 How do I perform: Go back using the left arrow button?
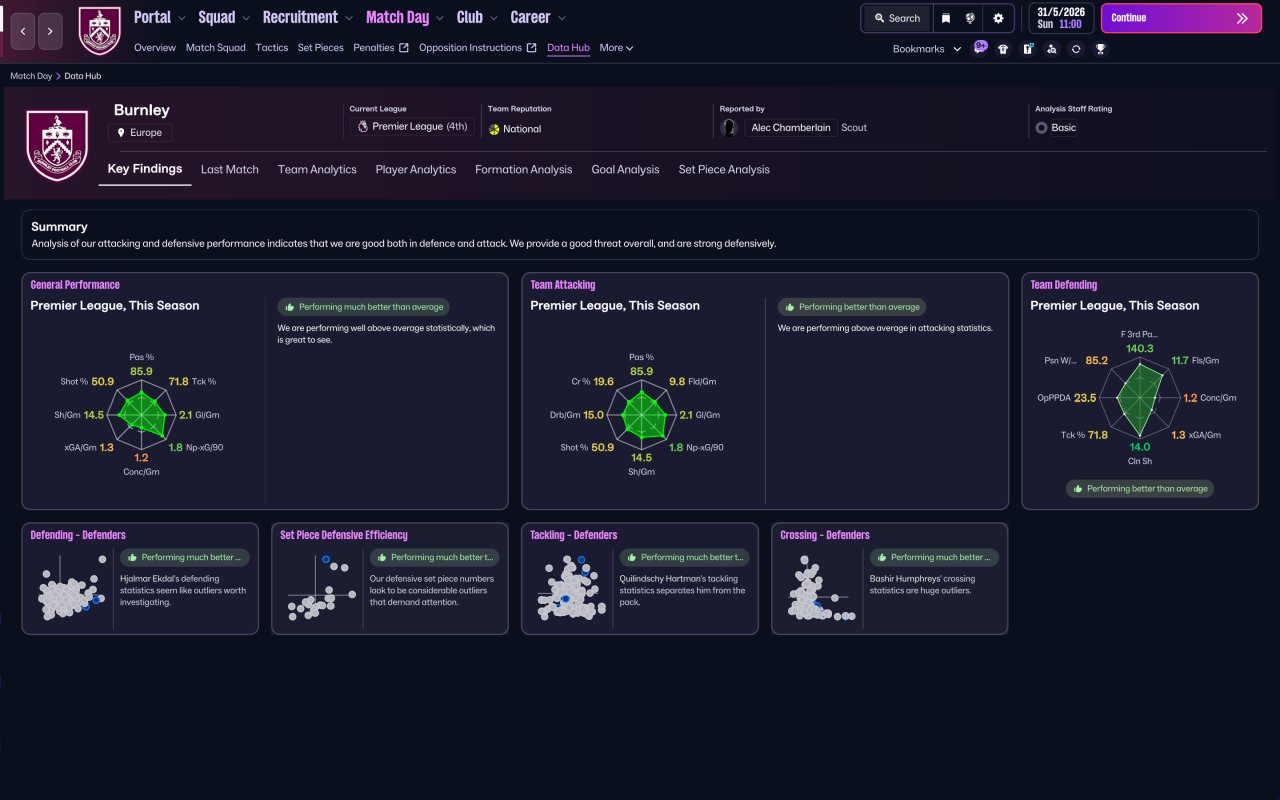pyautogui.click(x=23, y=31)
